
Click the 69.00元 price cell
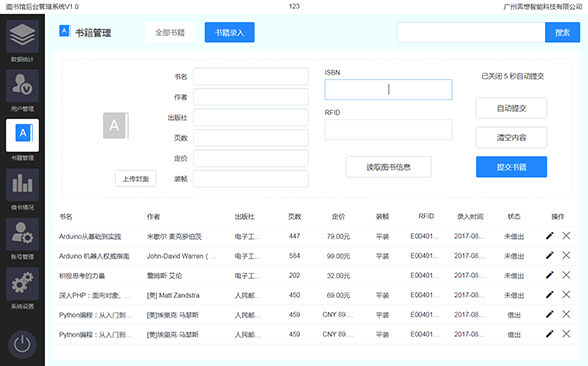338,296
